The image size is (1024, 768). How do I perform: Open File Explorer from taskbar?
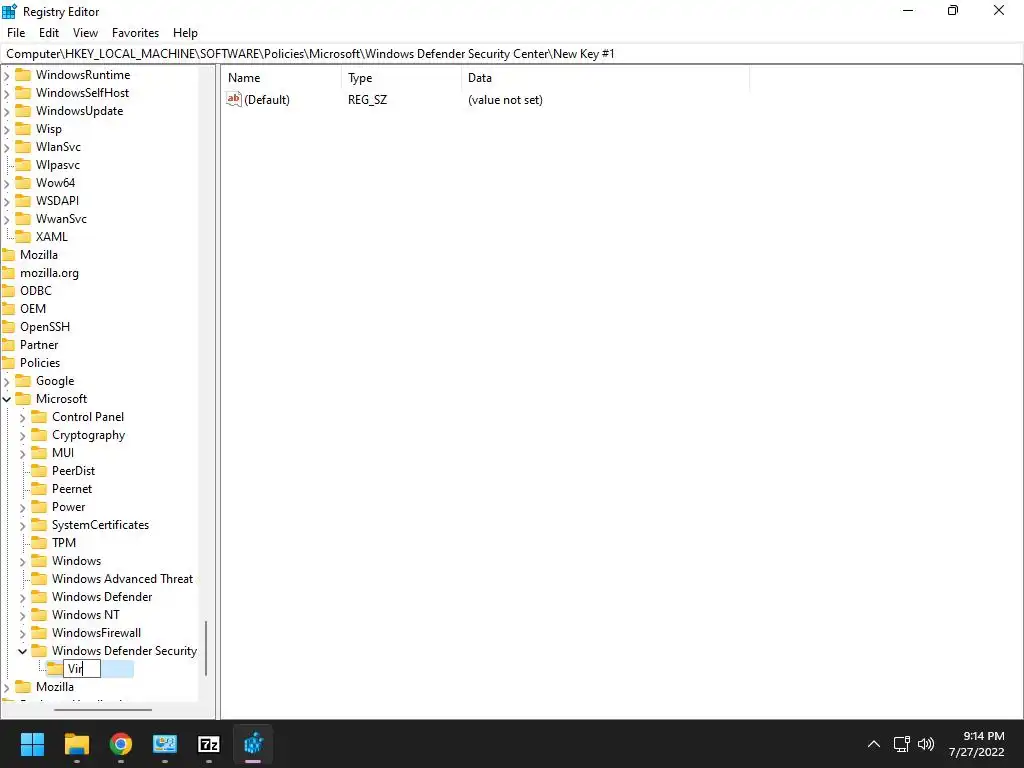[76, 744]
